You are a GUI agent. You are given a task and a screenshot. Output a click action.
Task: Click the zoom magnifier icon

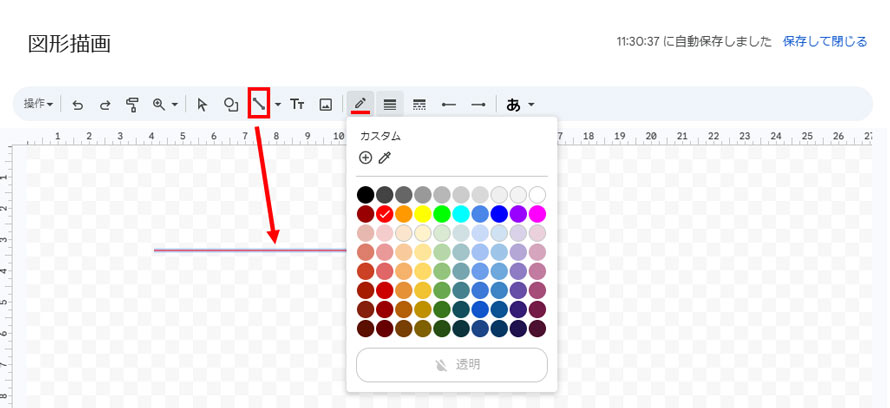pos(159,104)
